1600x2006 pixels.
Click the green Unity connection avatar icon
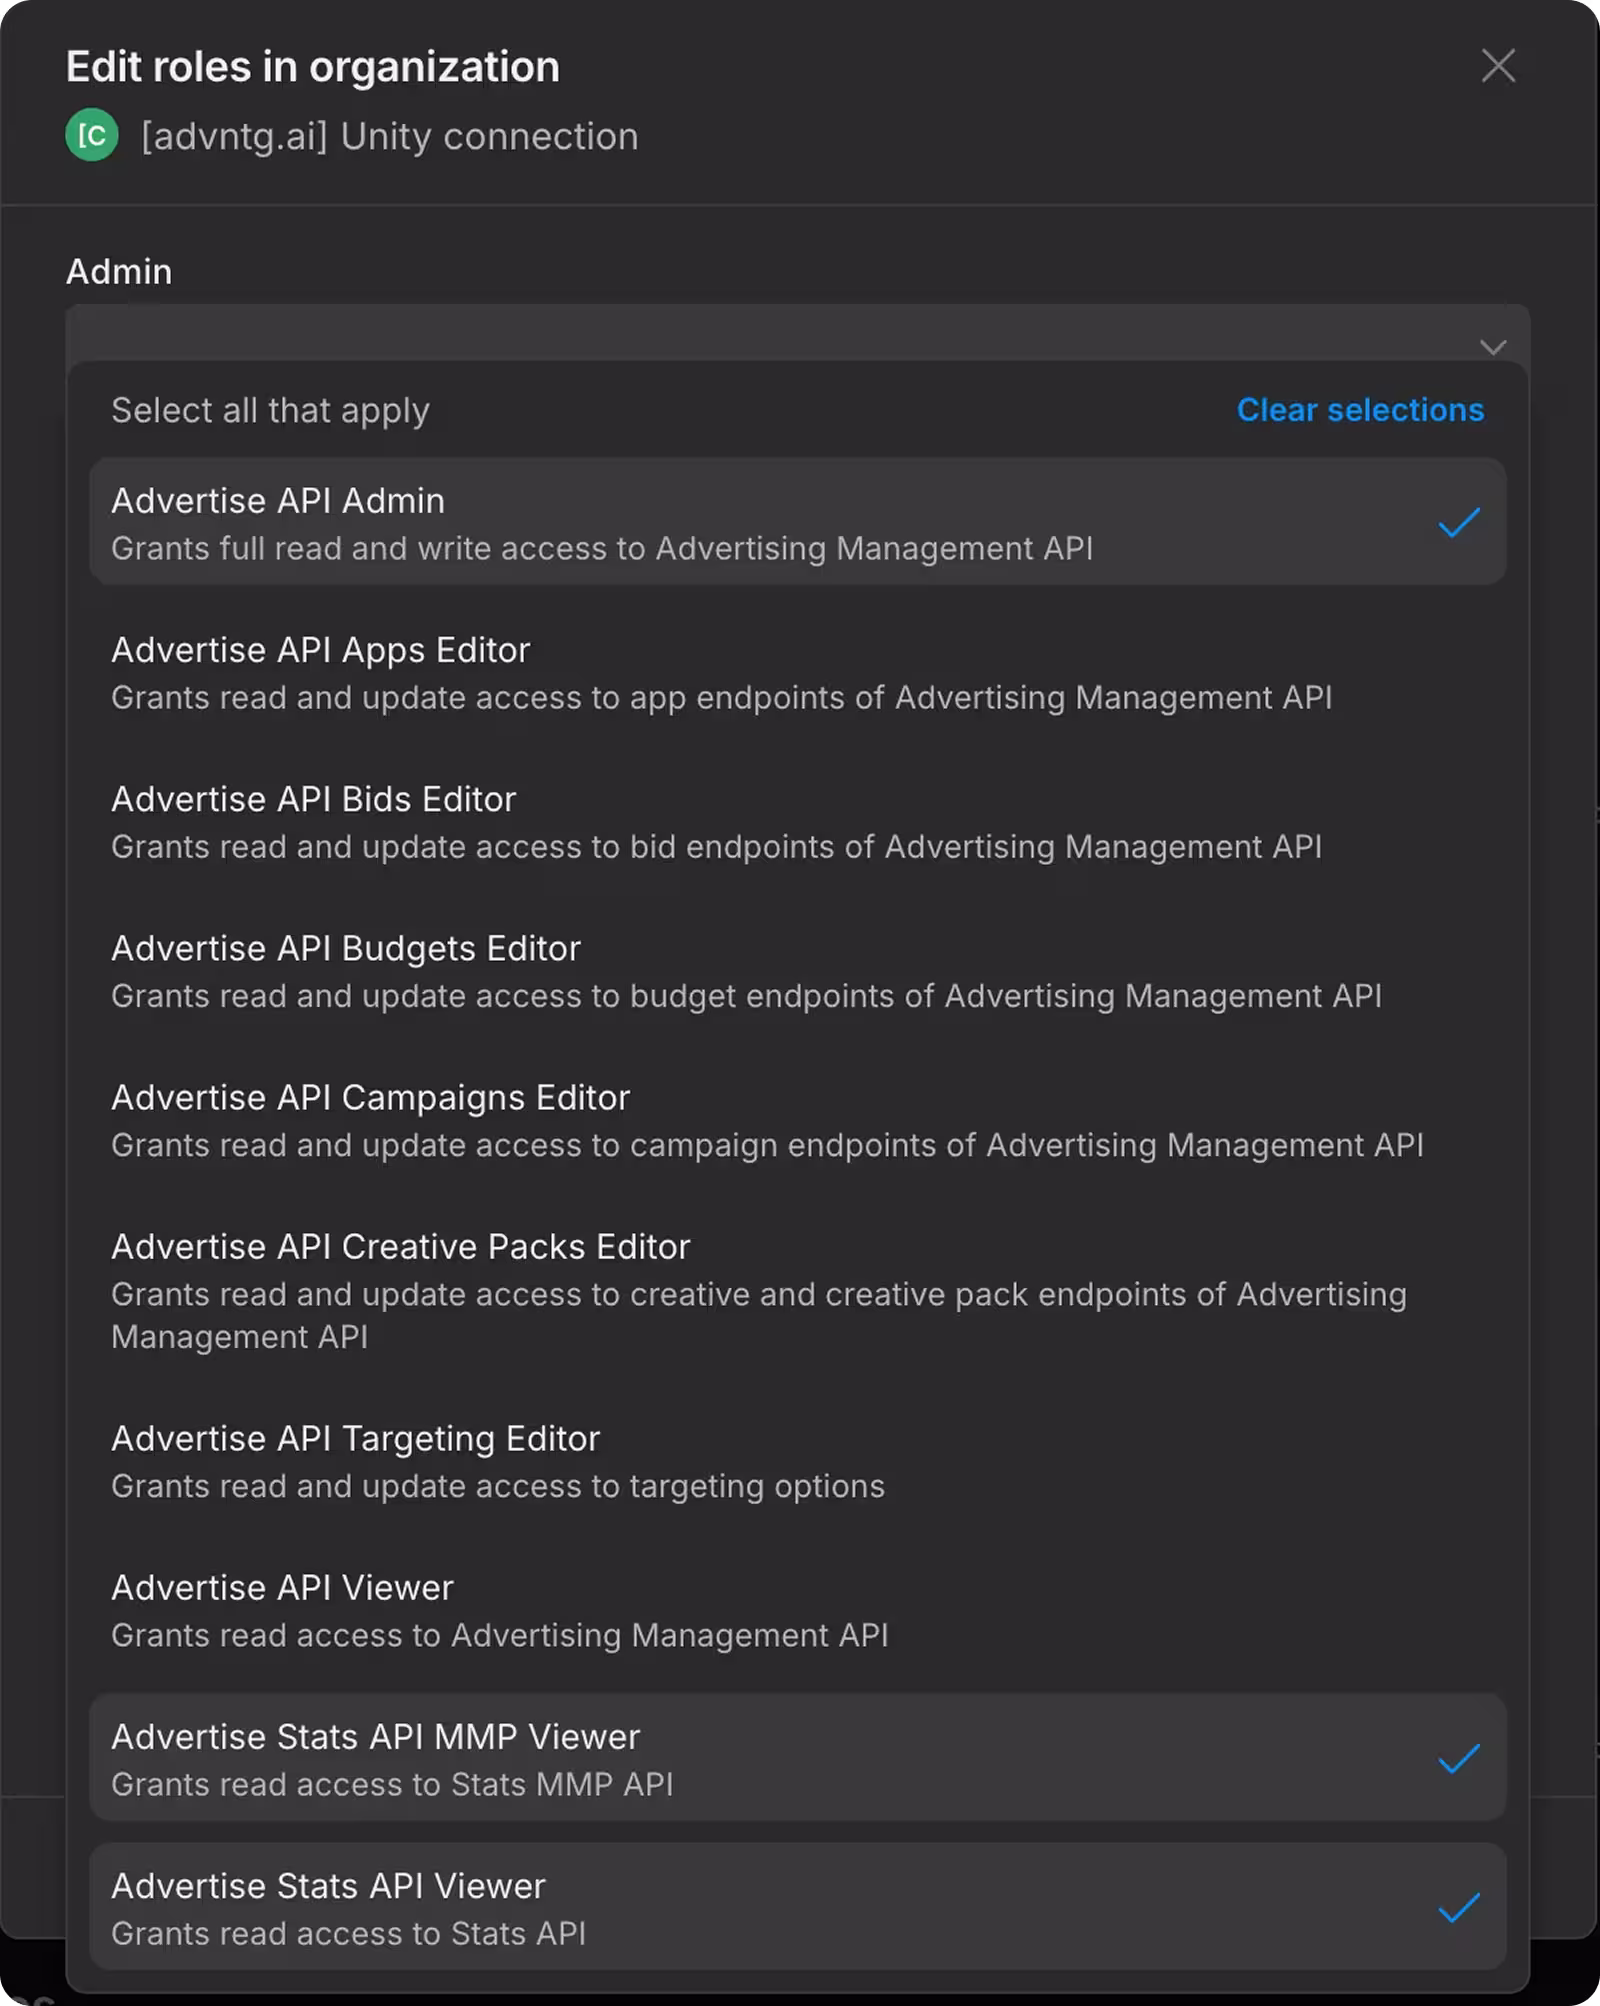click(x=92, y=135)
